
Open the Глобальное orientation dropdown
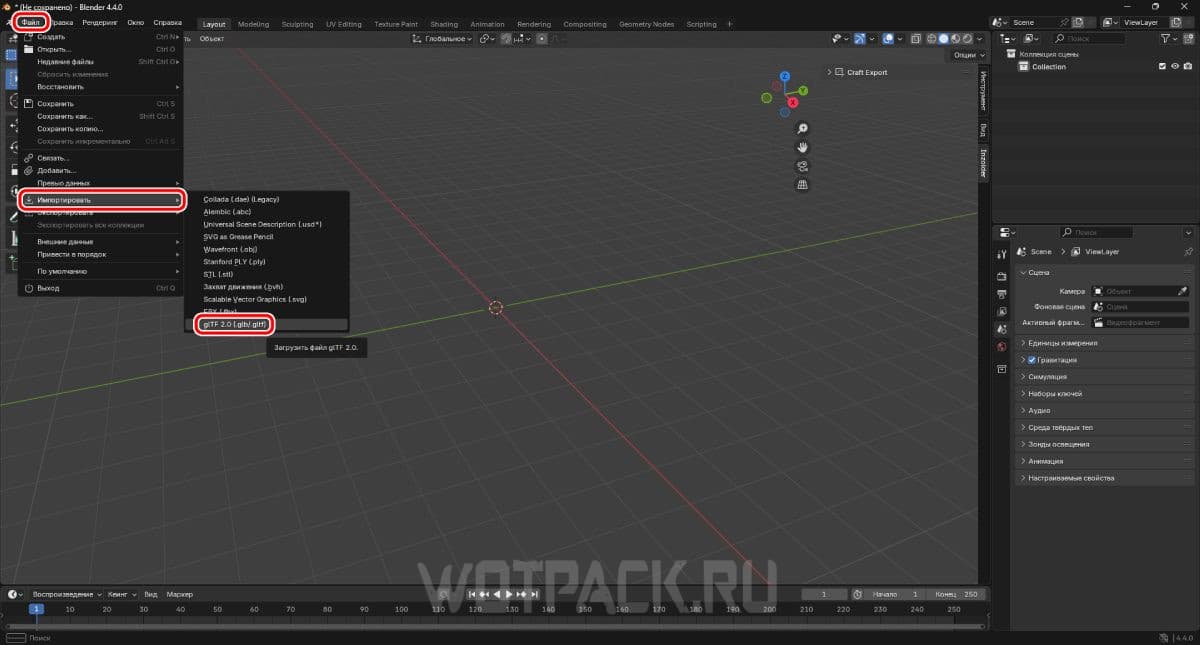443,39
